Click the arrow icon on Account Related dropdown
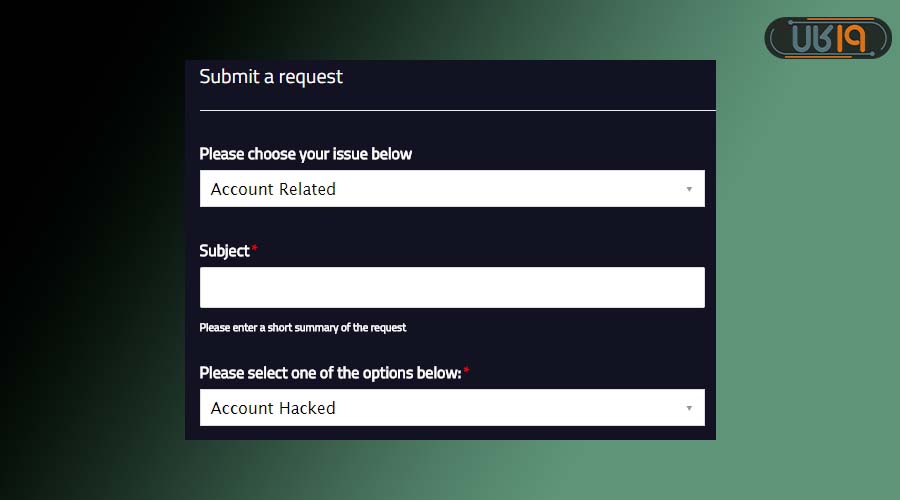This screenshot has height=500, width=900. (689, 189)
